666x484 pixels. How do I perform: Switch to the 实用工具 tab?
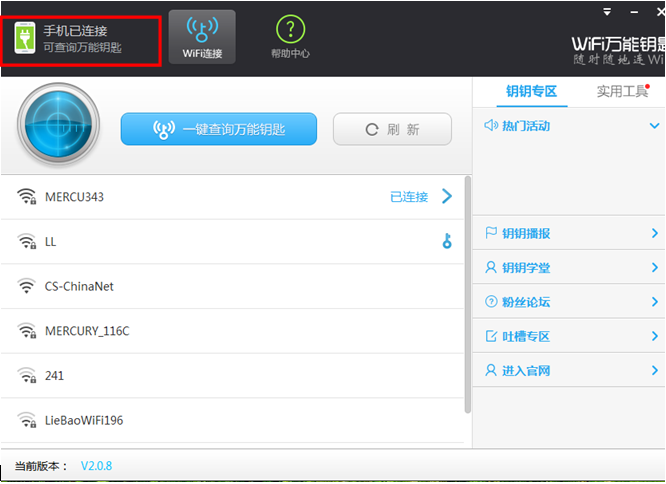[622, 91]
